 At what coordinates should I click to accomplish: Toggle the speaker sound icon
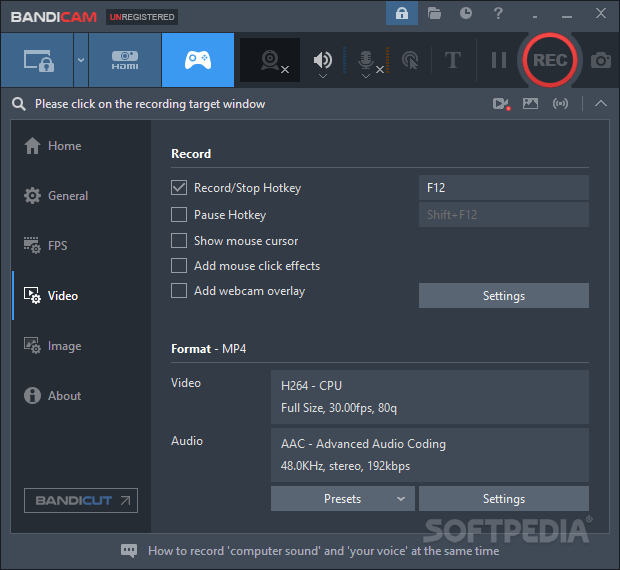coord(323,59)
